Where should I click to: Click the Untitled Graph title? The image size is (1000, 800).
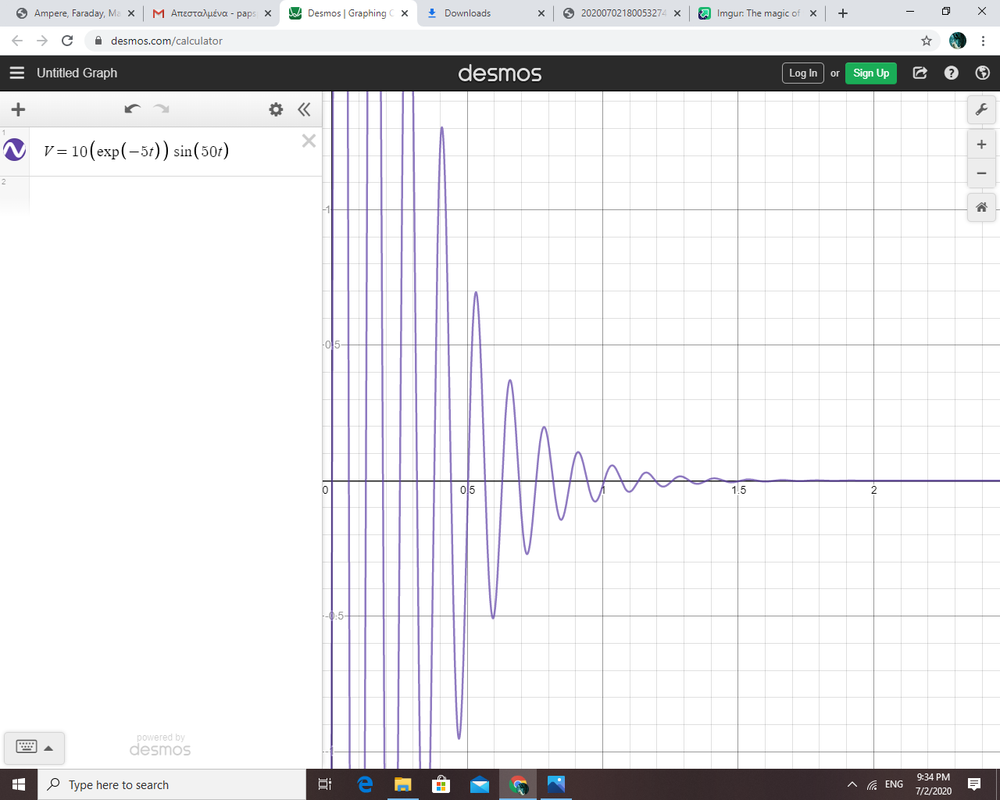point(77,73)
